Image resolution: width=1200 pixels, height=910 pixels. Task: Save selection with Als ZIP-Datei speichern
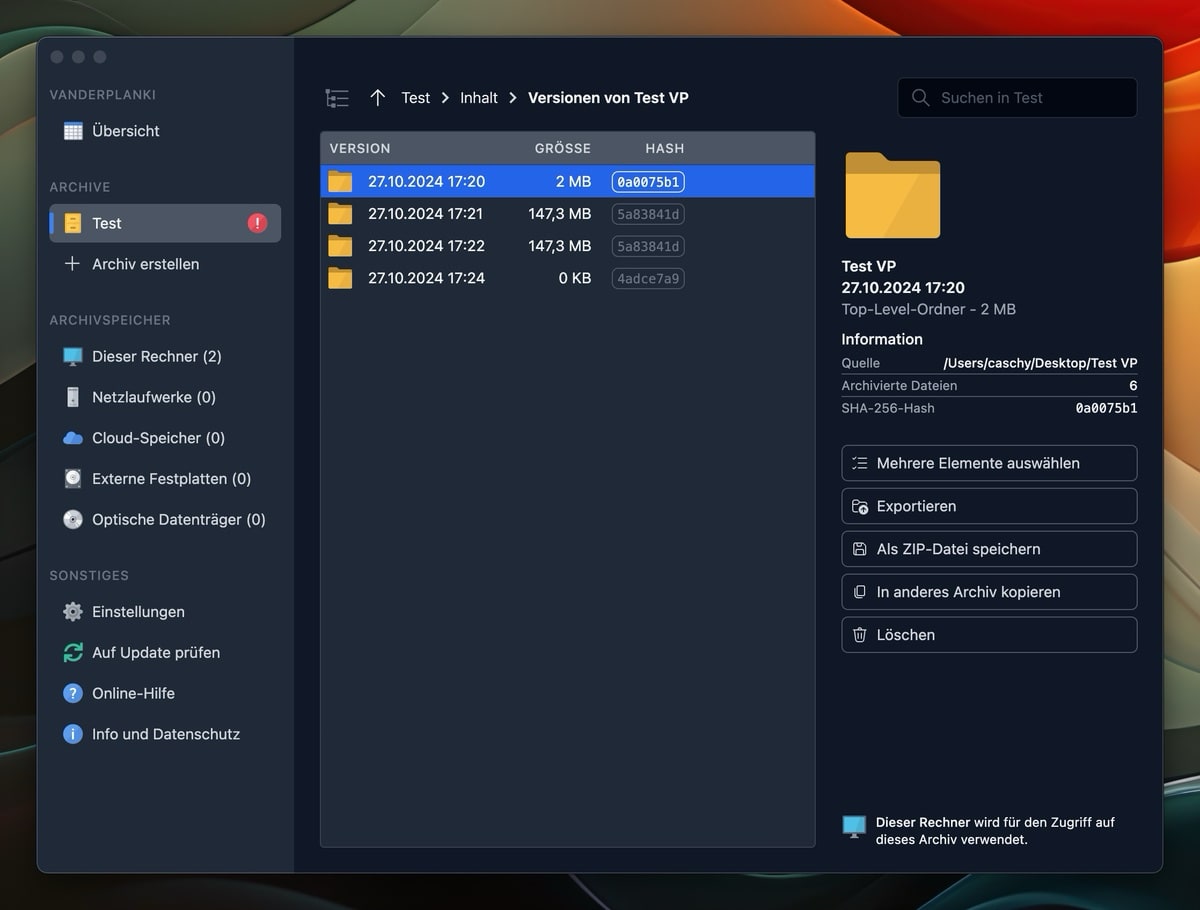pos(988,549)
